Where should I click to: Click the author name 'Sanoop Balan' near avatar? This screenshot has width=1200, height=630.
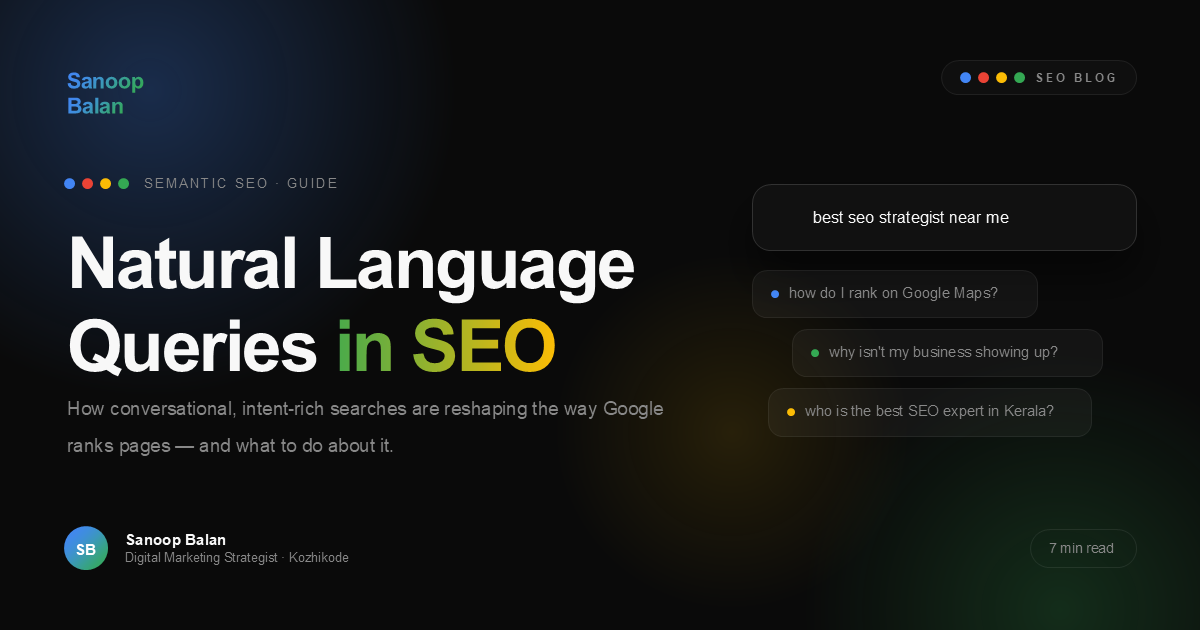coord(176,540)
